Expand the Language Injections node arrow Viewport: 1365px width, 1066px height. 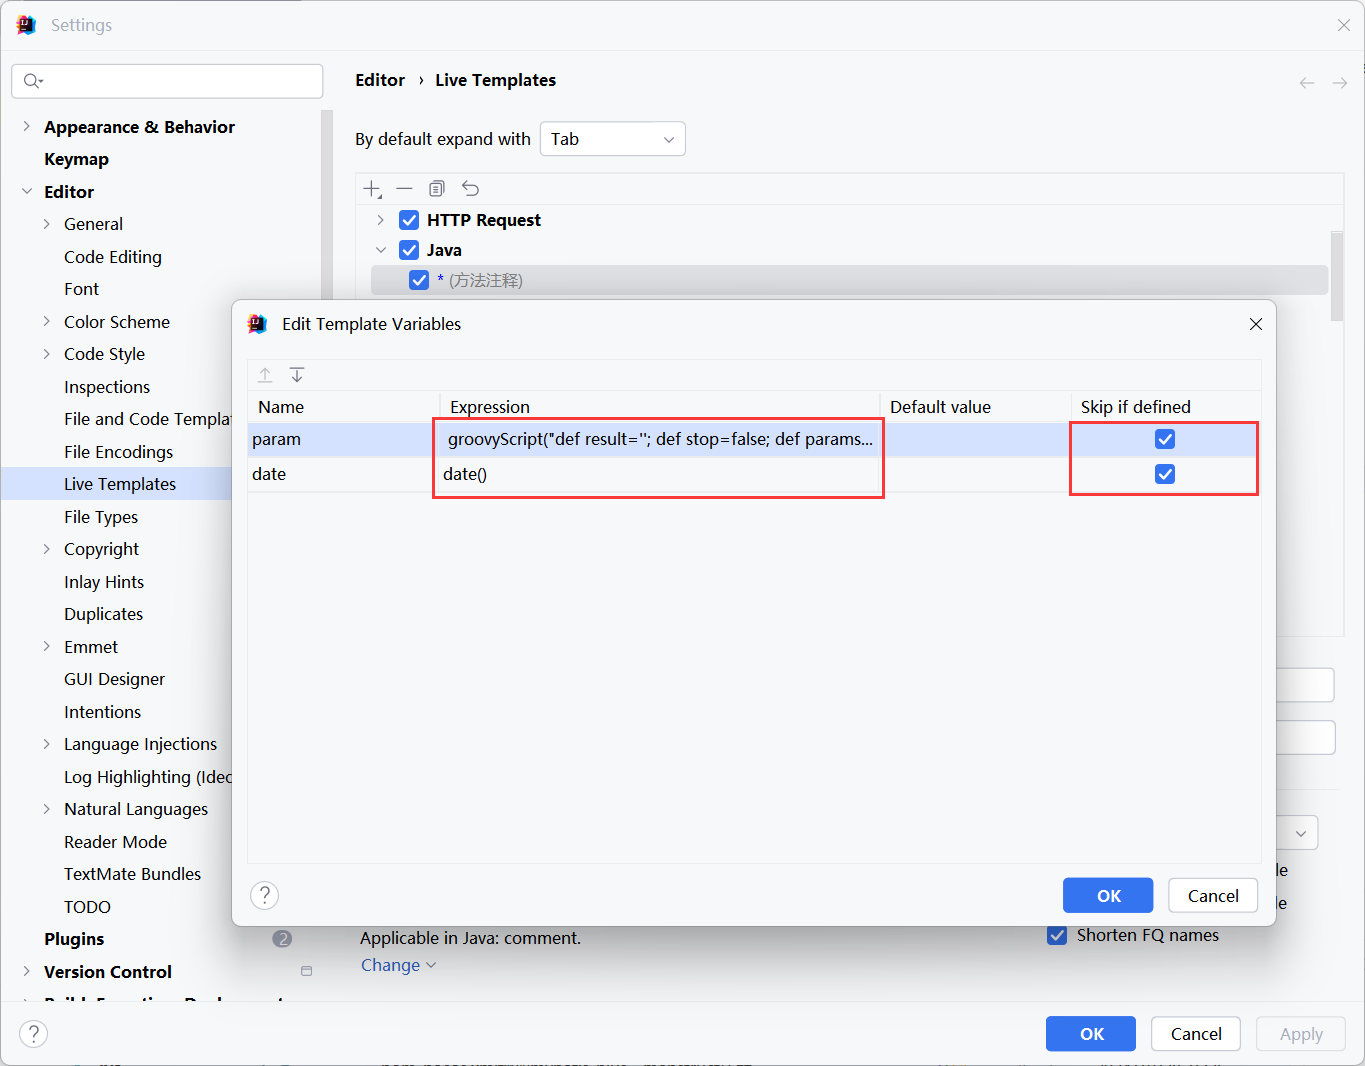pyautogui.click(x=47, y=744)
